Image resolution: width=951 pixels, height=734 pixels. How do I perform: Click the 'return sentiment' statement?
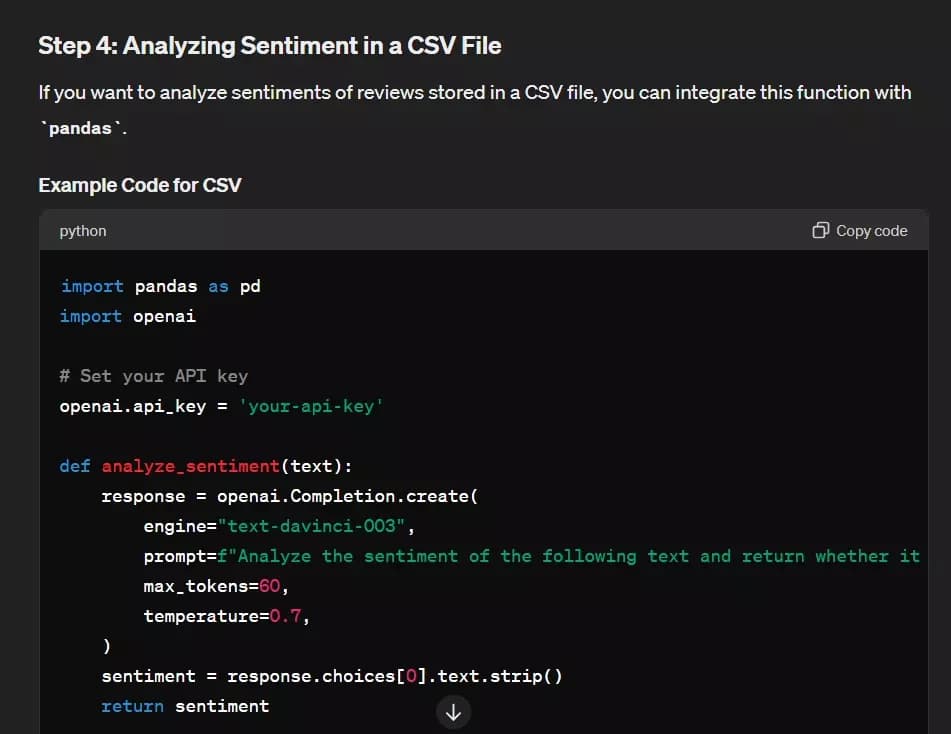(x=184, y=706)
